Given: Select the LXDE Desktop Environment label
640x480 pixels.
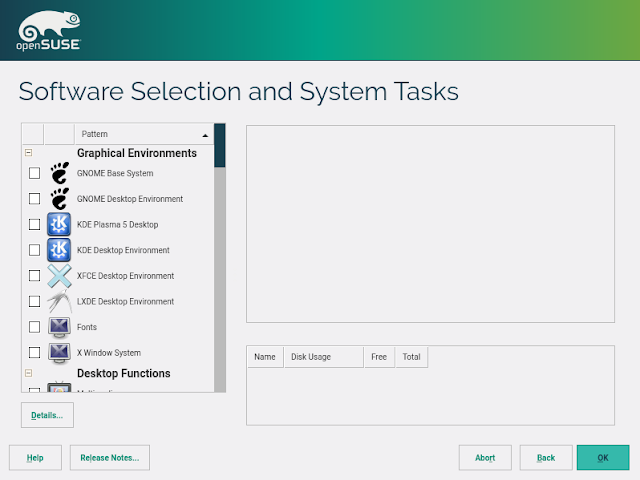Looking at the screenshot, I should (125, 301).
